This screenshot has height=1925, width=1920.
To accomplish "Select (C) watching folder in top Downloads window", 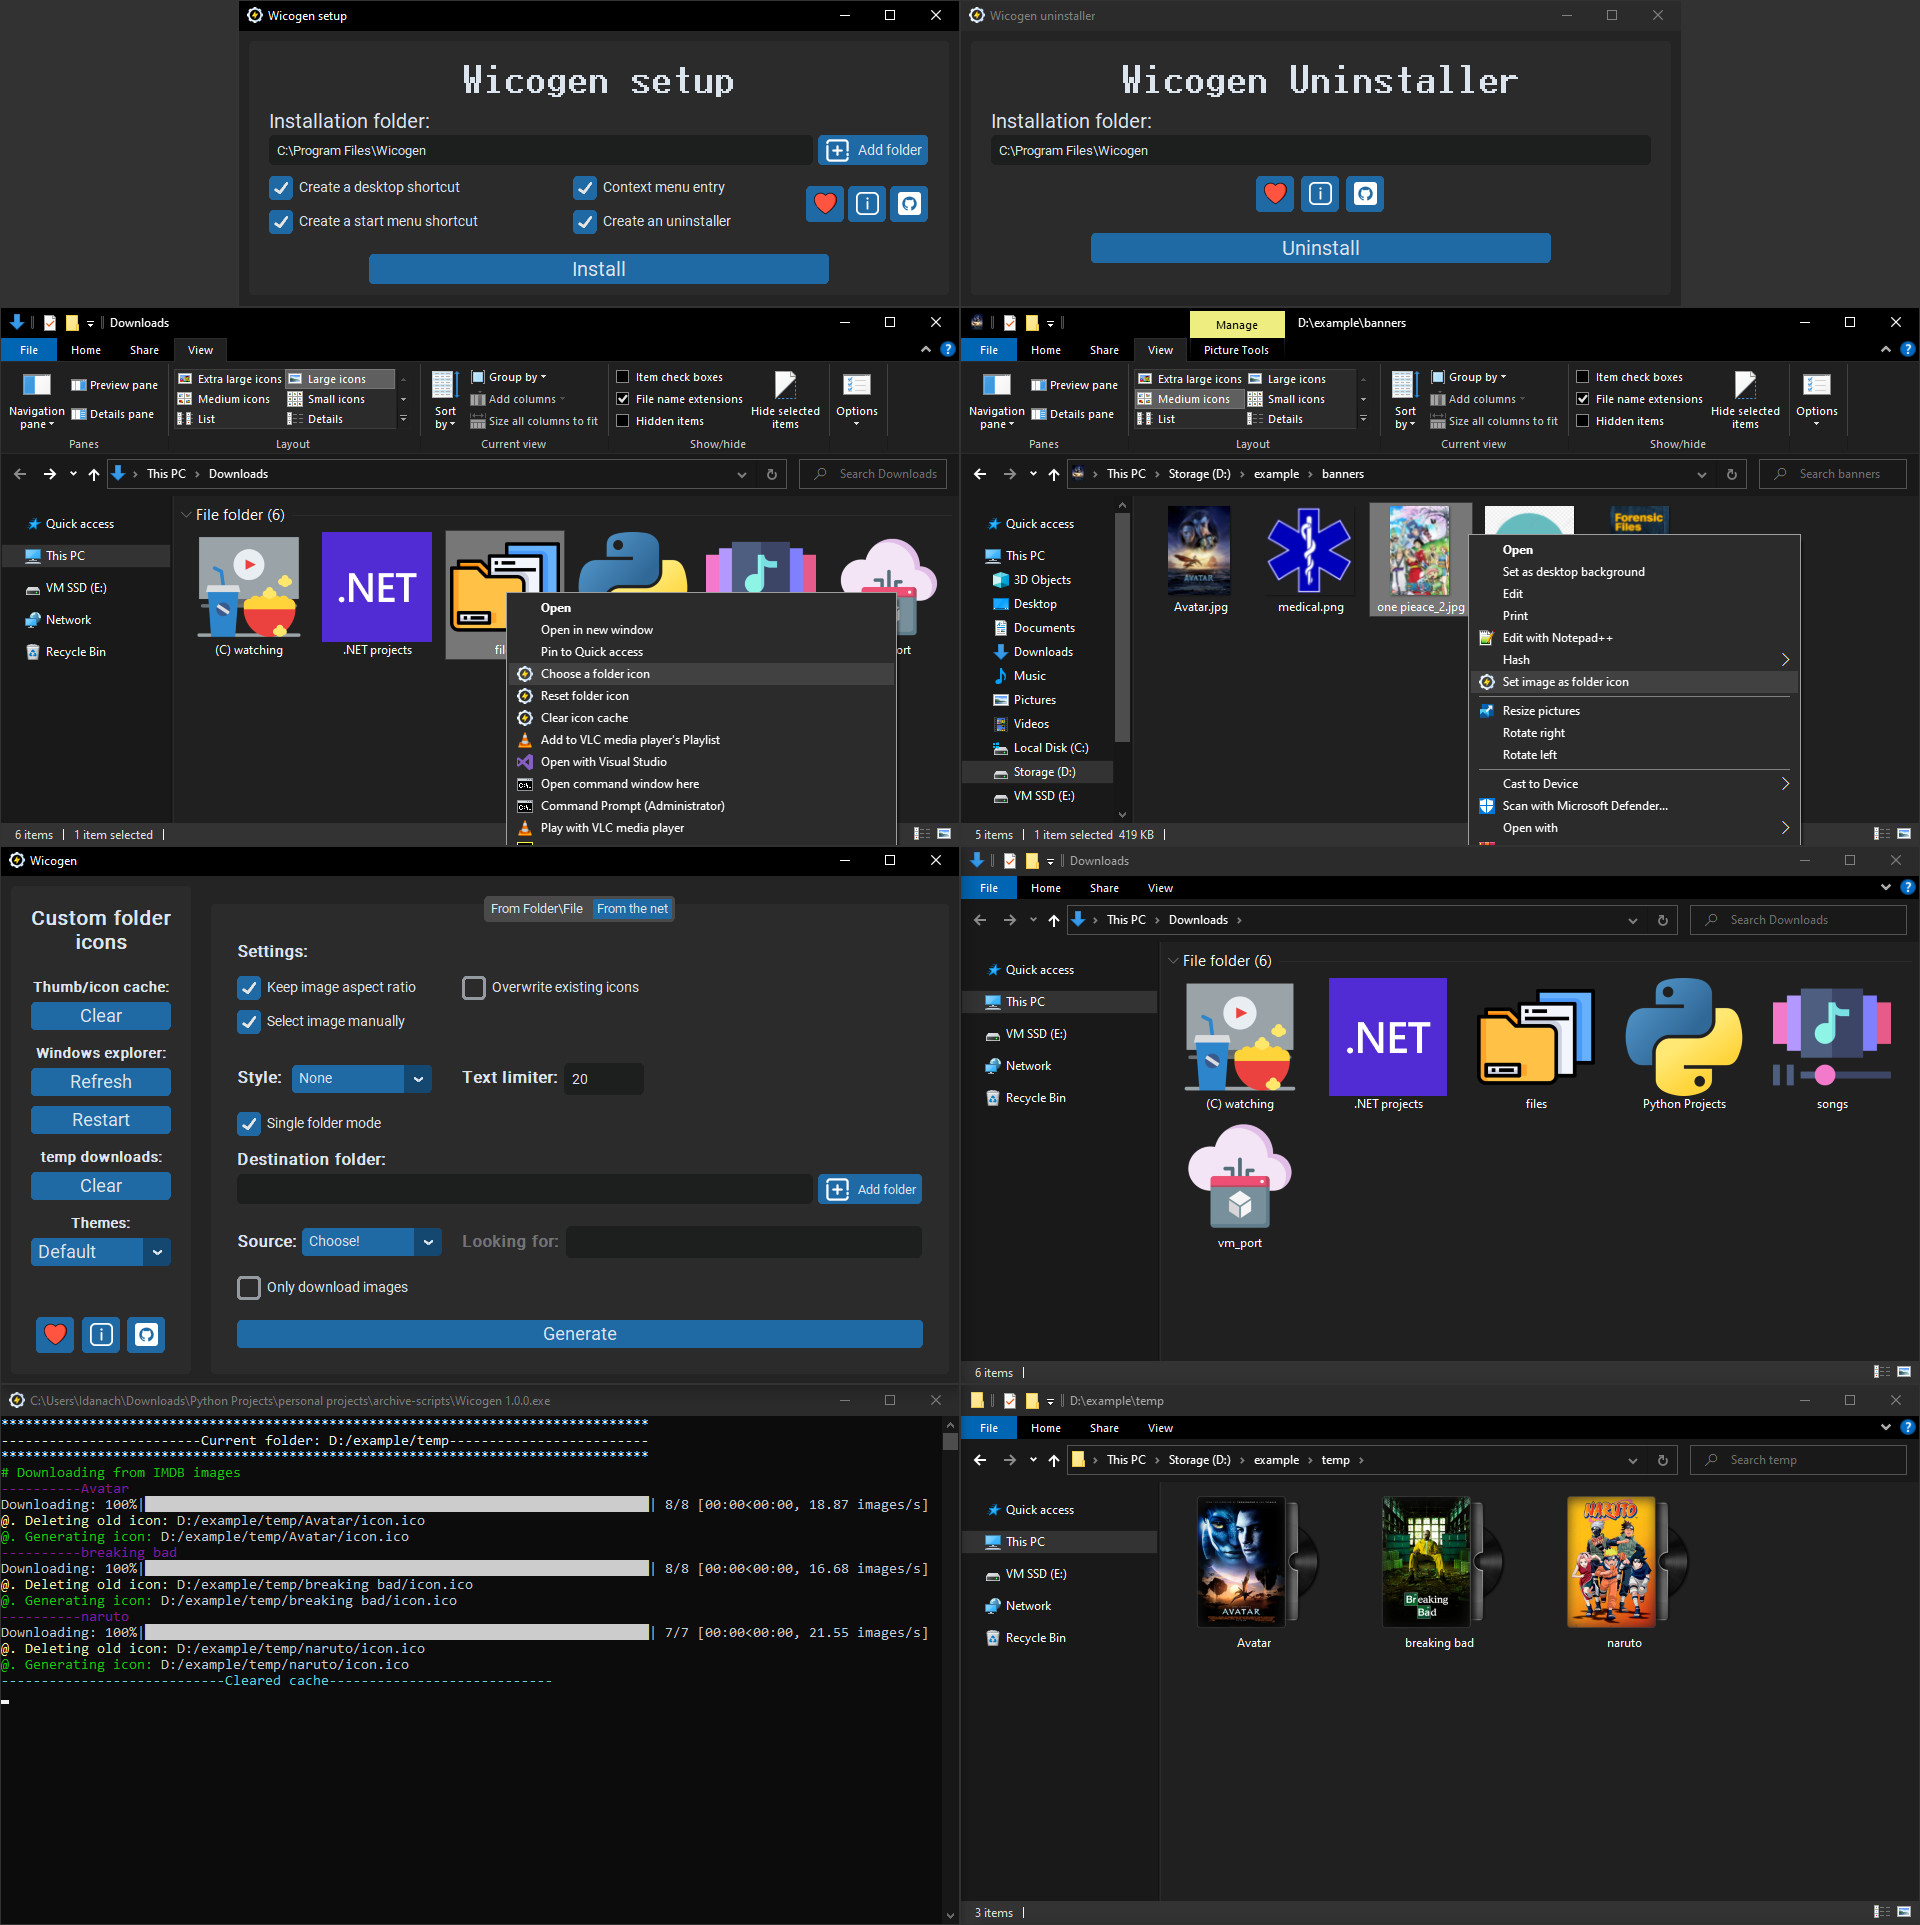I will [x=249, y=596].
